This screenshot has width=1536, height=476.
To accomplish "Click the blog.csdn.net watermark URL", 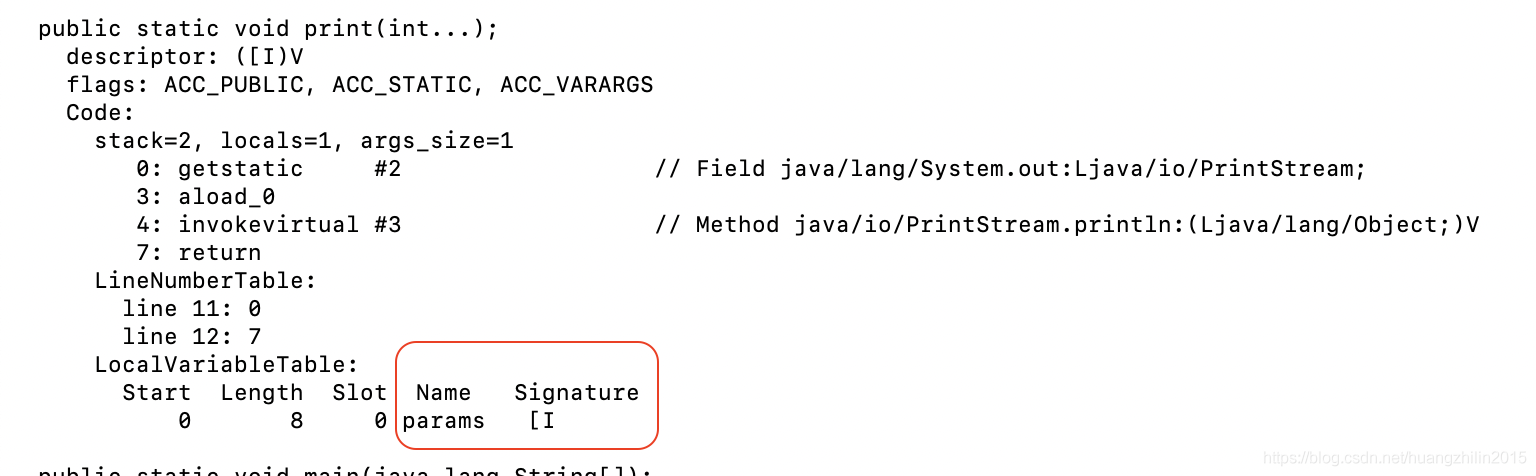I will [x=1394, y=458].
